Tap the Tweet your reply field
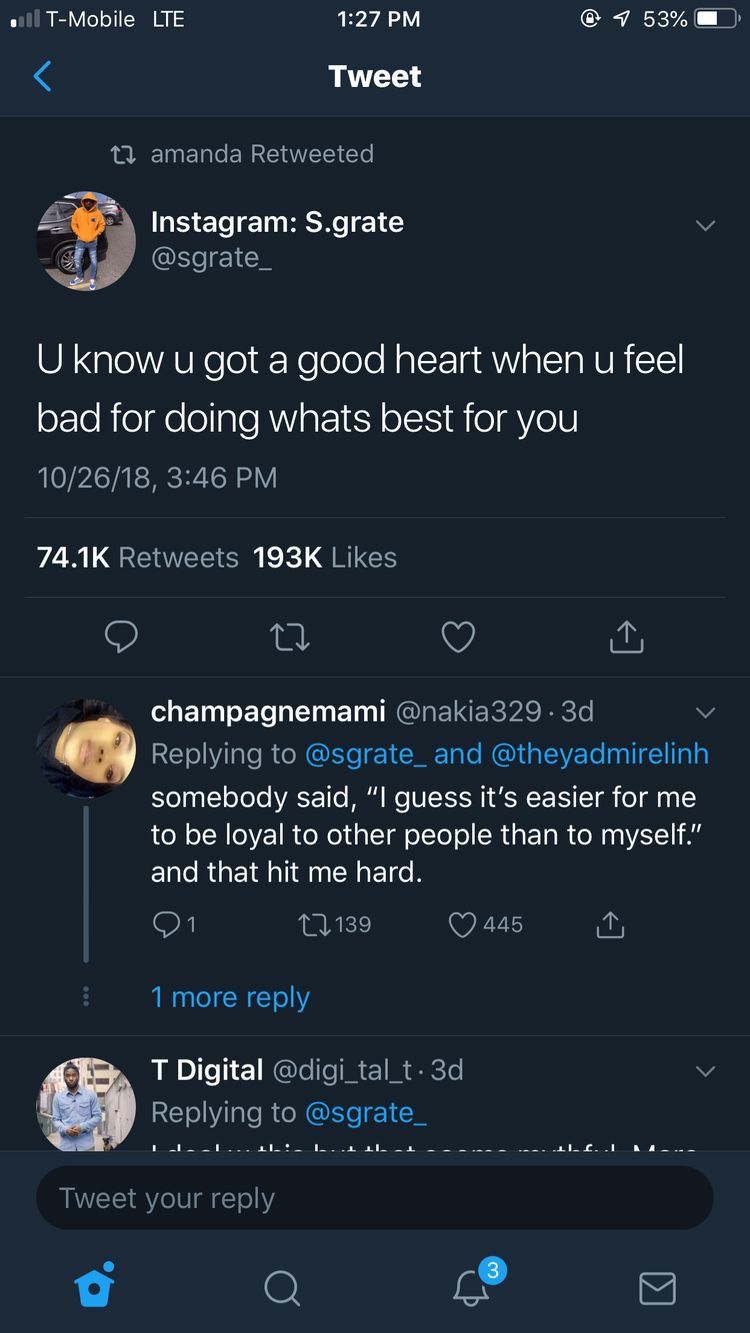Viewport: 750px width, 1333px height. coord(374,1197)
